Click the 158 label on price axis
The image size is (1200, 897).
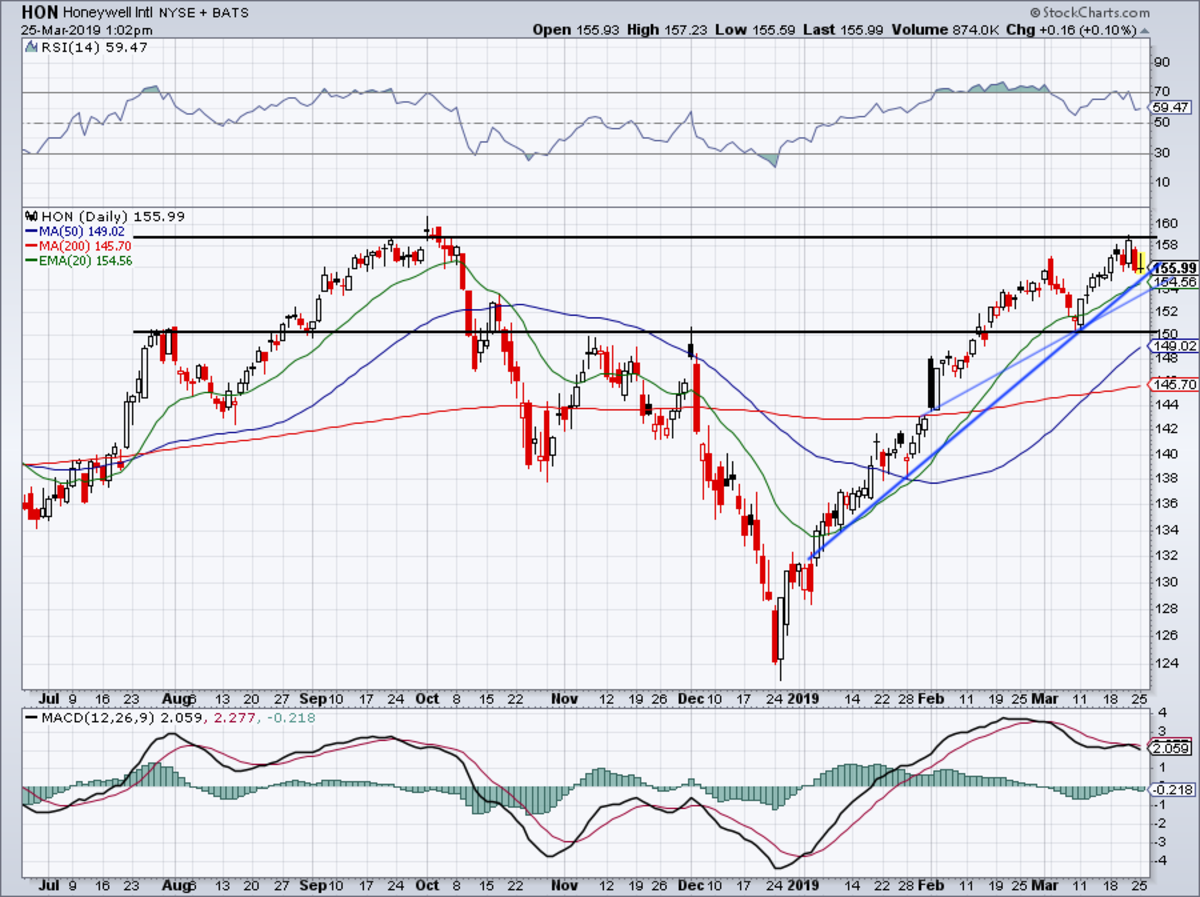pyautogui.click(x=1165, y=246)
